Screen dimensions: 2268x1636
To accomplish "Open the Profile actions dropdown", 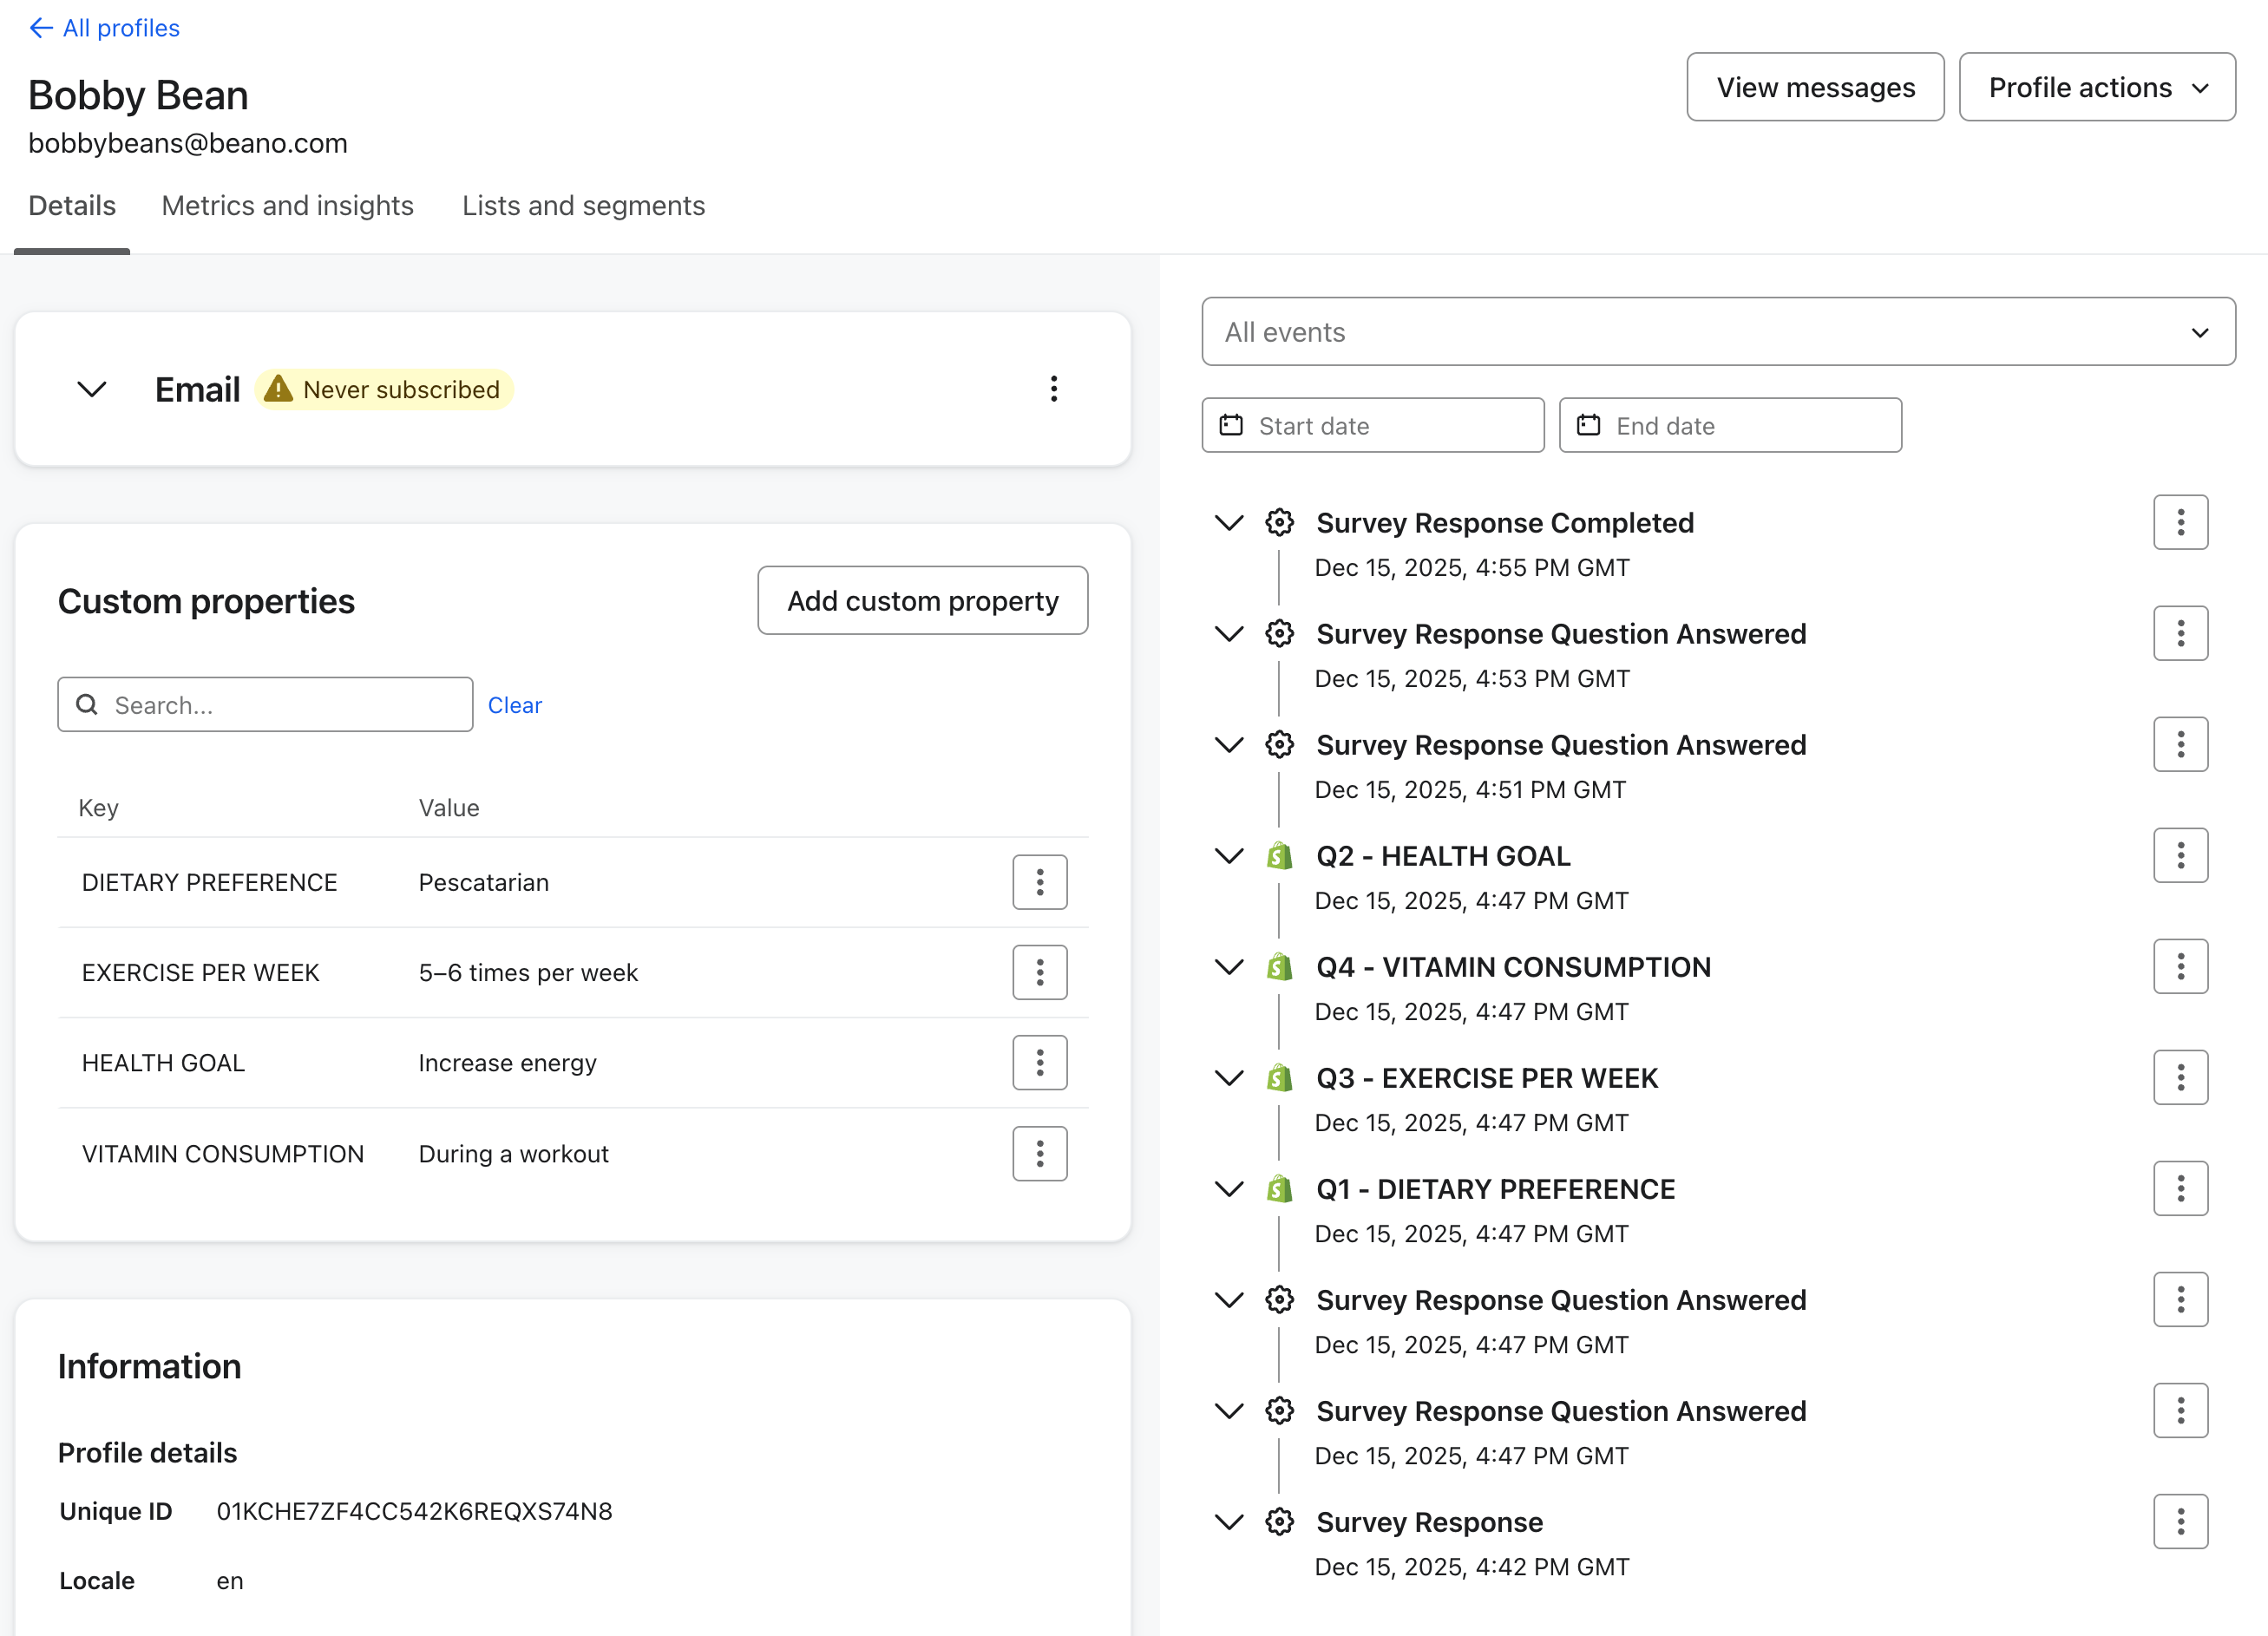I will click(x=2097, y=88).
